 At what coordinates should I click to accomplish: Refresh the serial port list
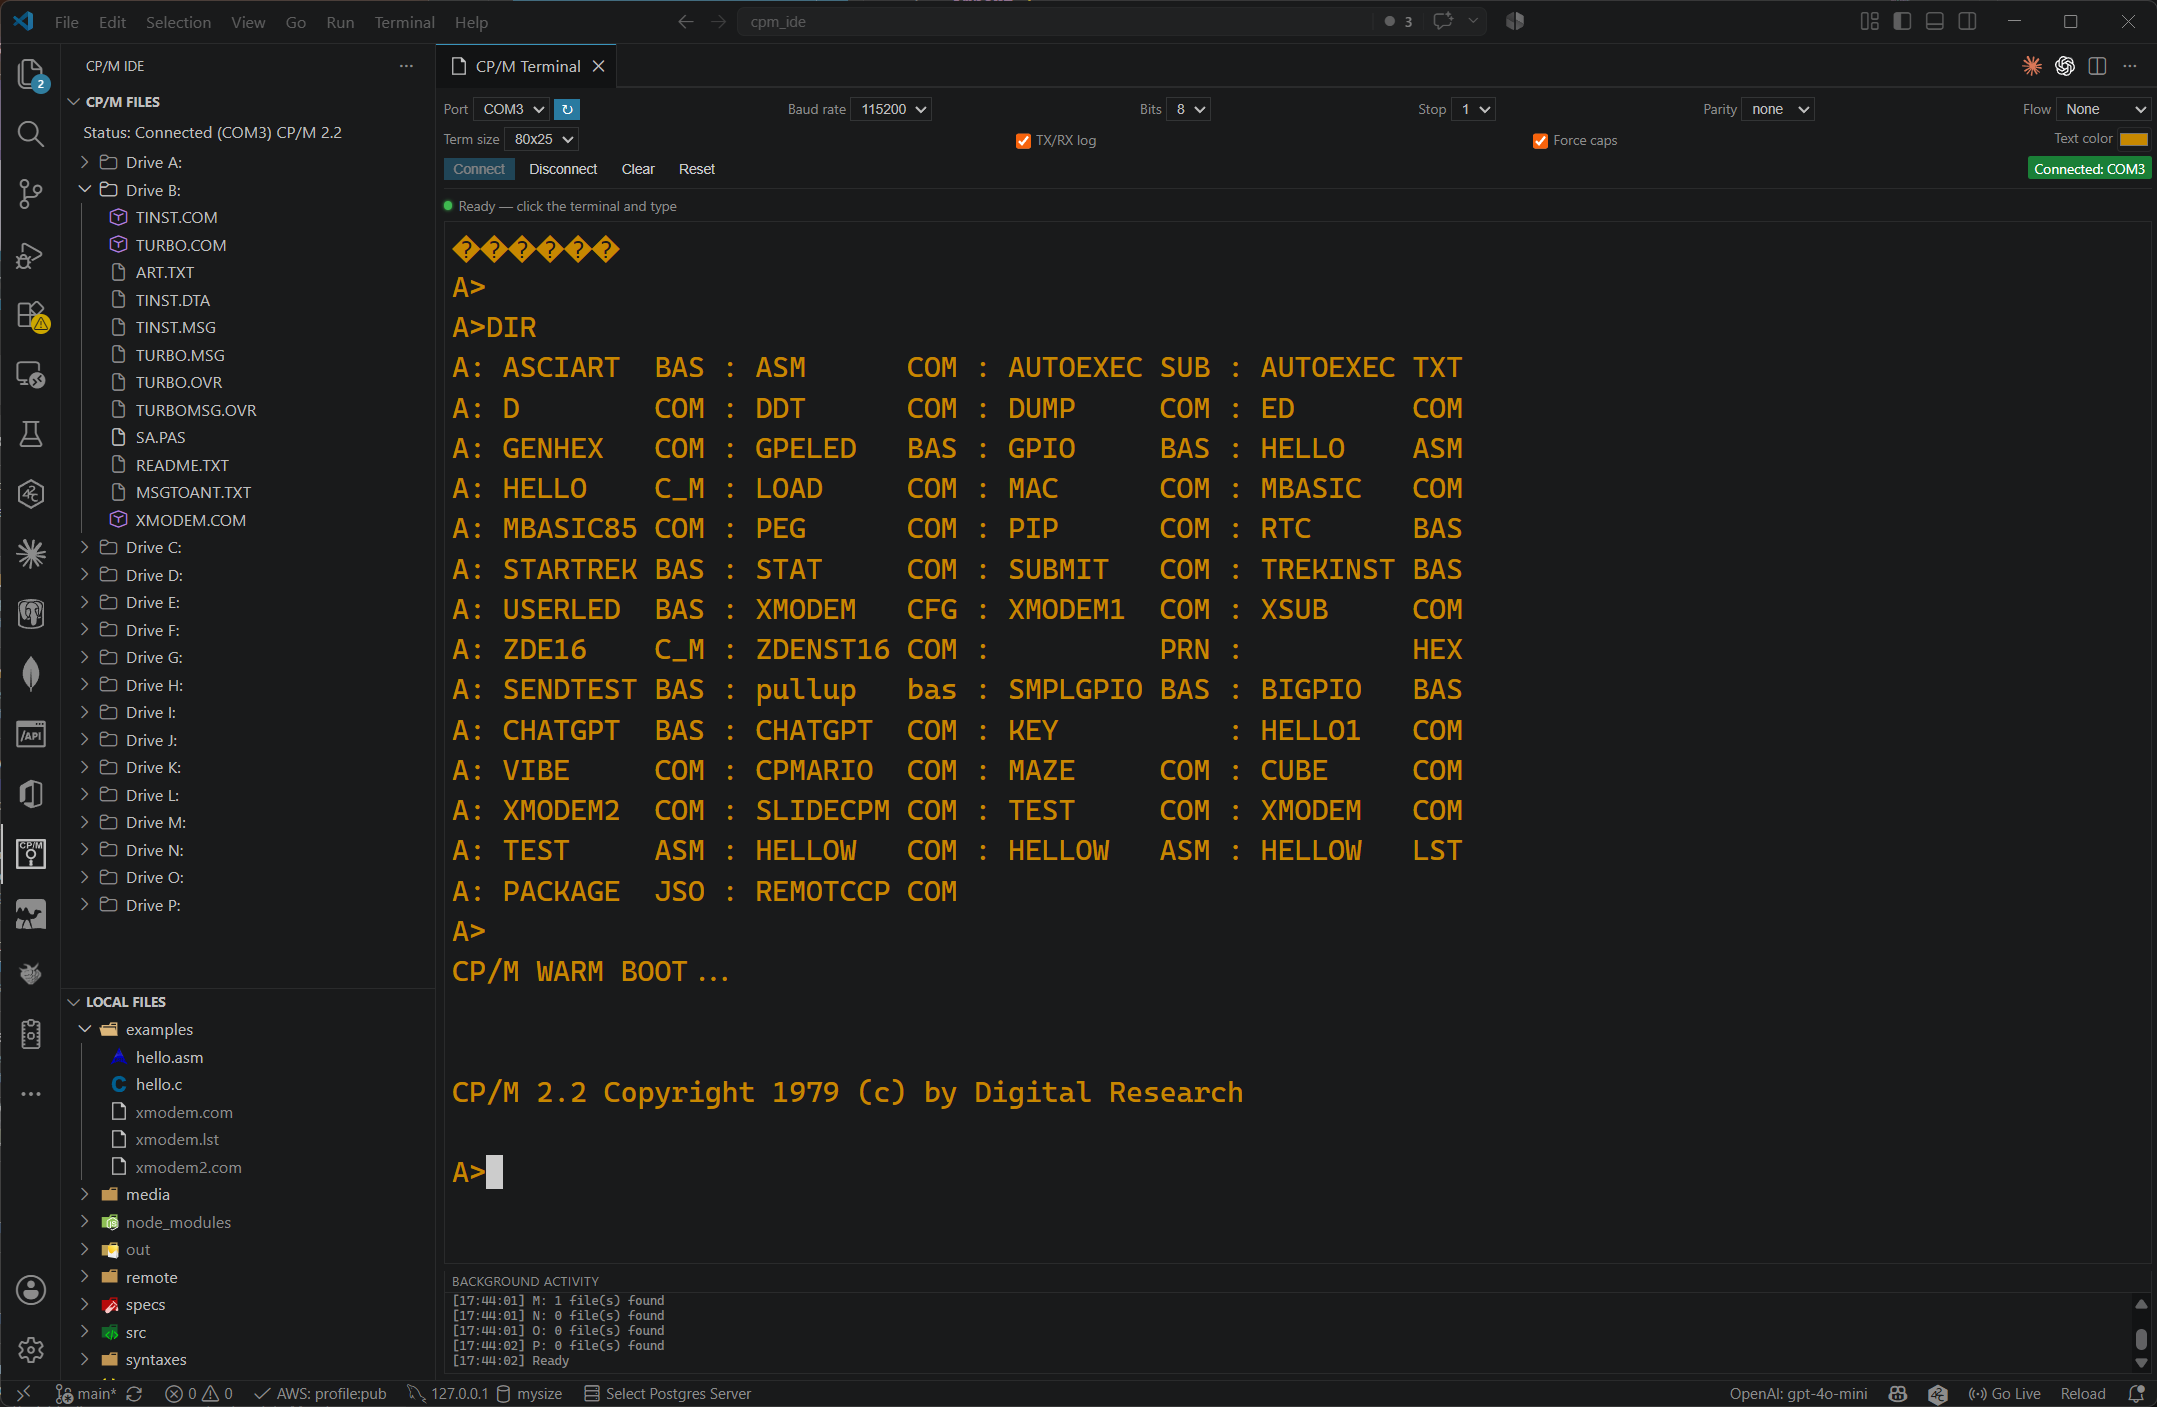pyautogui.click(x=567, y=109)
